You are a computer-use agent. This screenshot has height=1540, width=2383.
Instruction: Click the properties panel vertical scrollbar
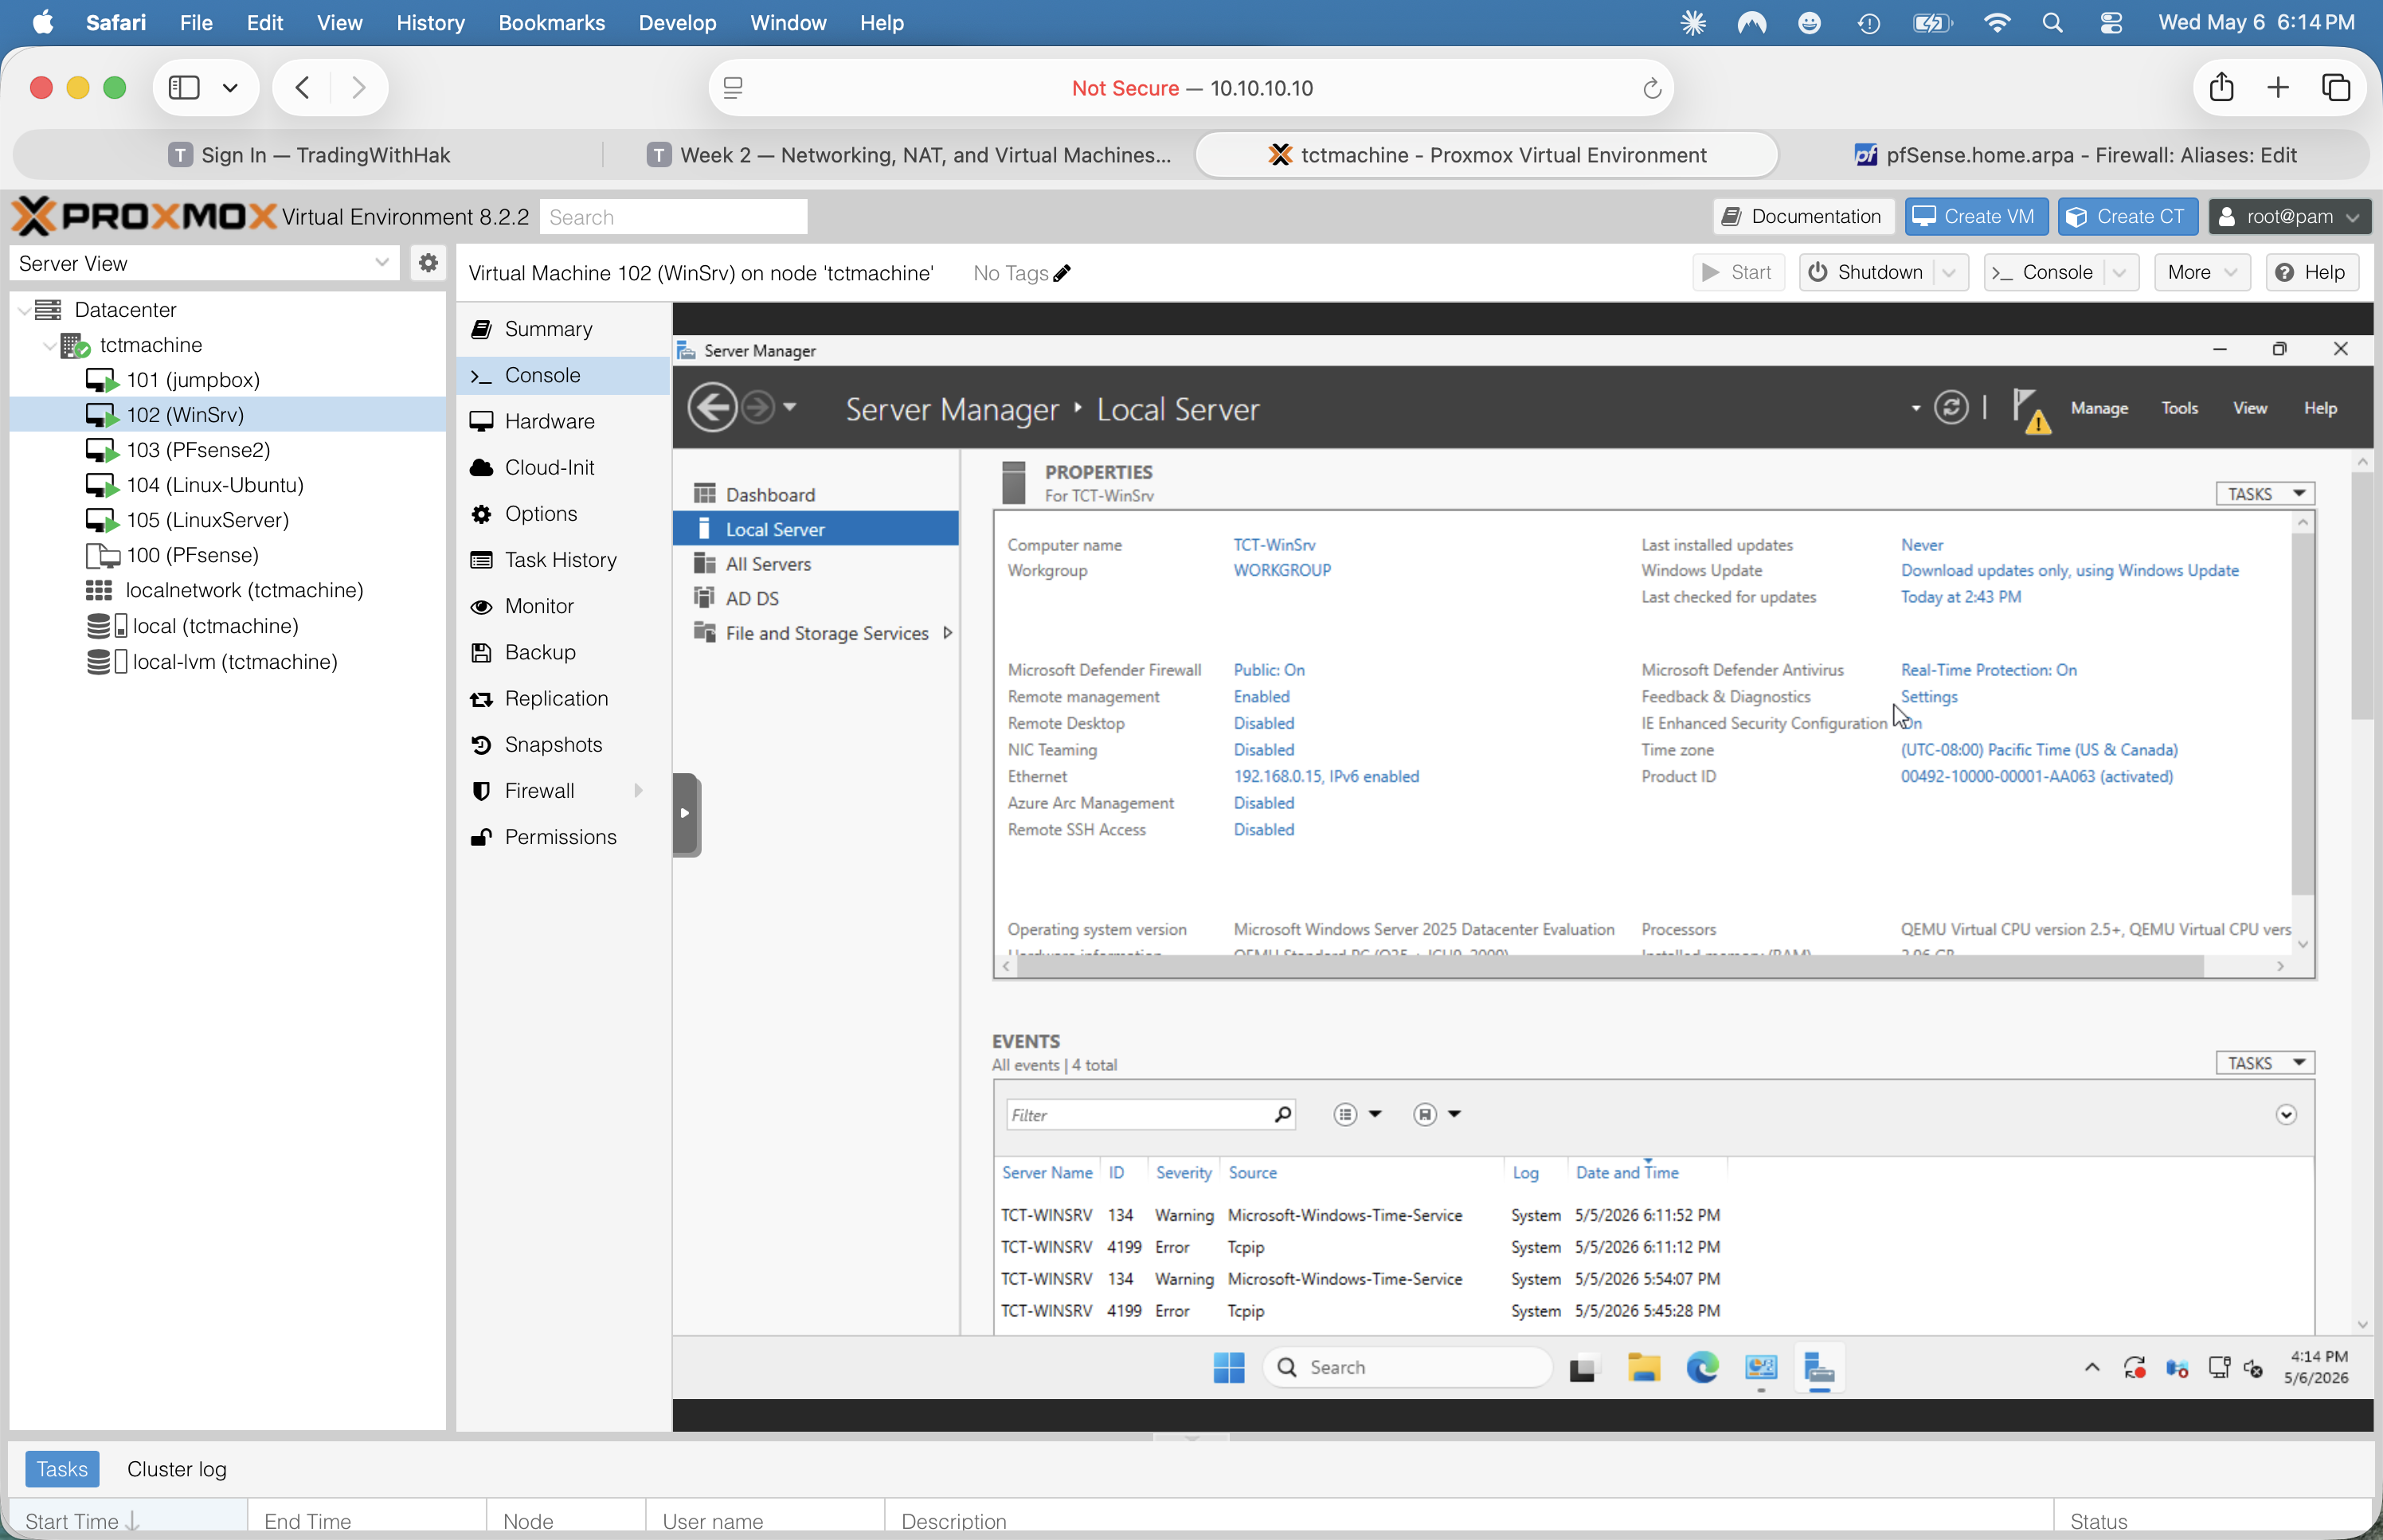click(x=2303, y=714)
